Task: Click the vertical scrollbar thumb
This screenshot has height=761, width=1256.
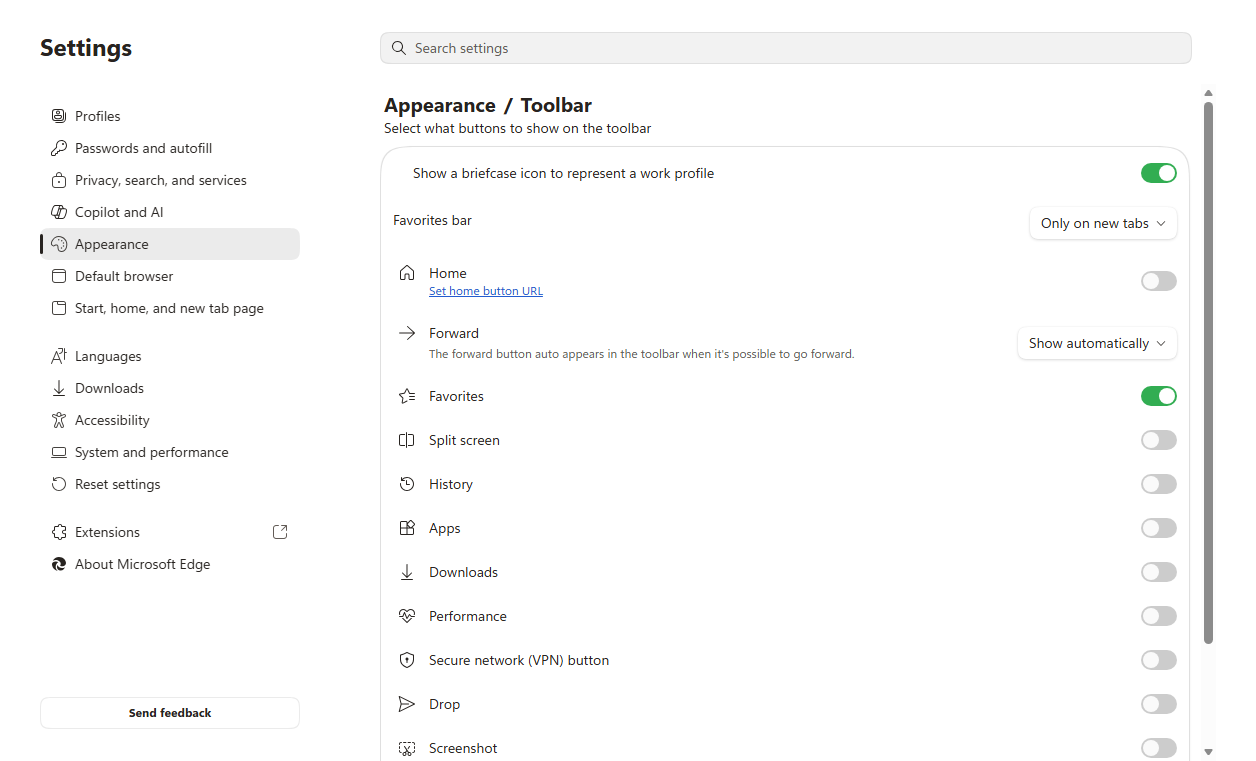Action: [1208, 372]
